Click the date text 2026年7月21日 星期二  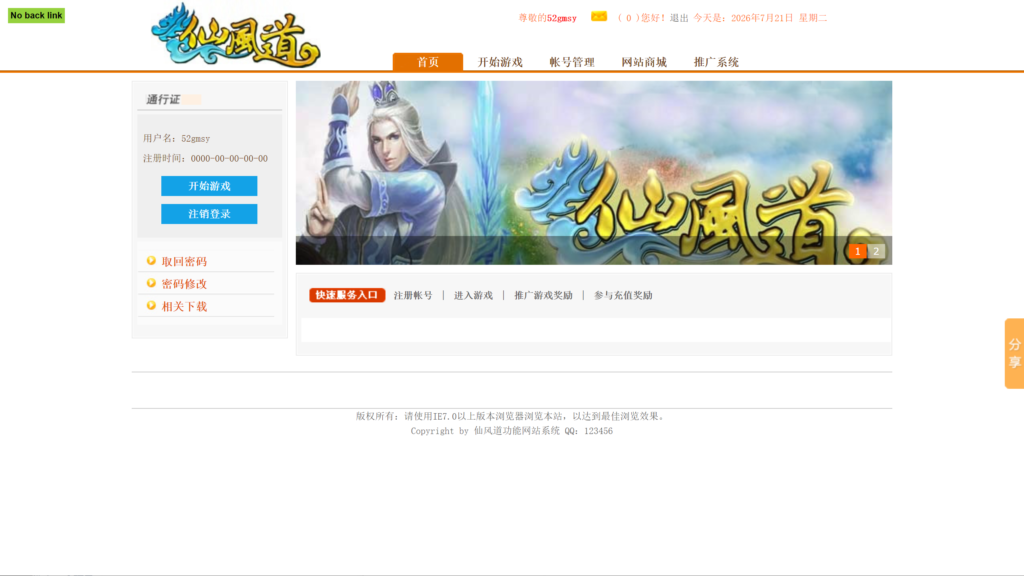tap(779, 18)
